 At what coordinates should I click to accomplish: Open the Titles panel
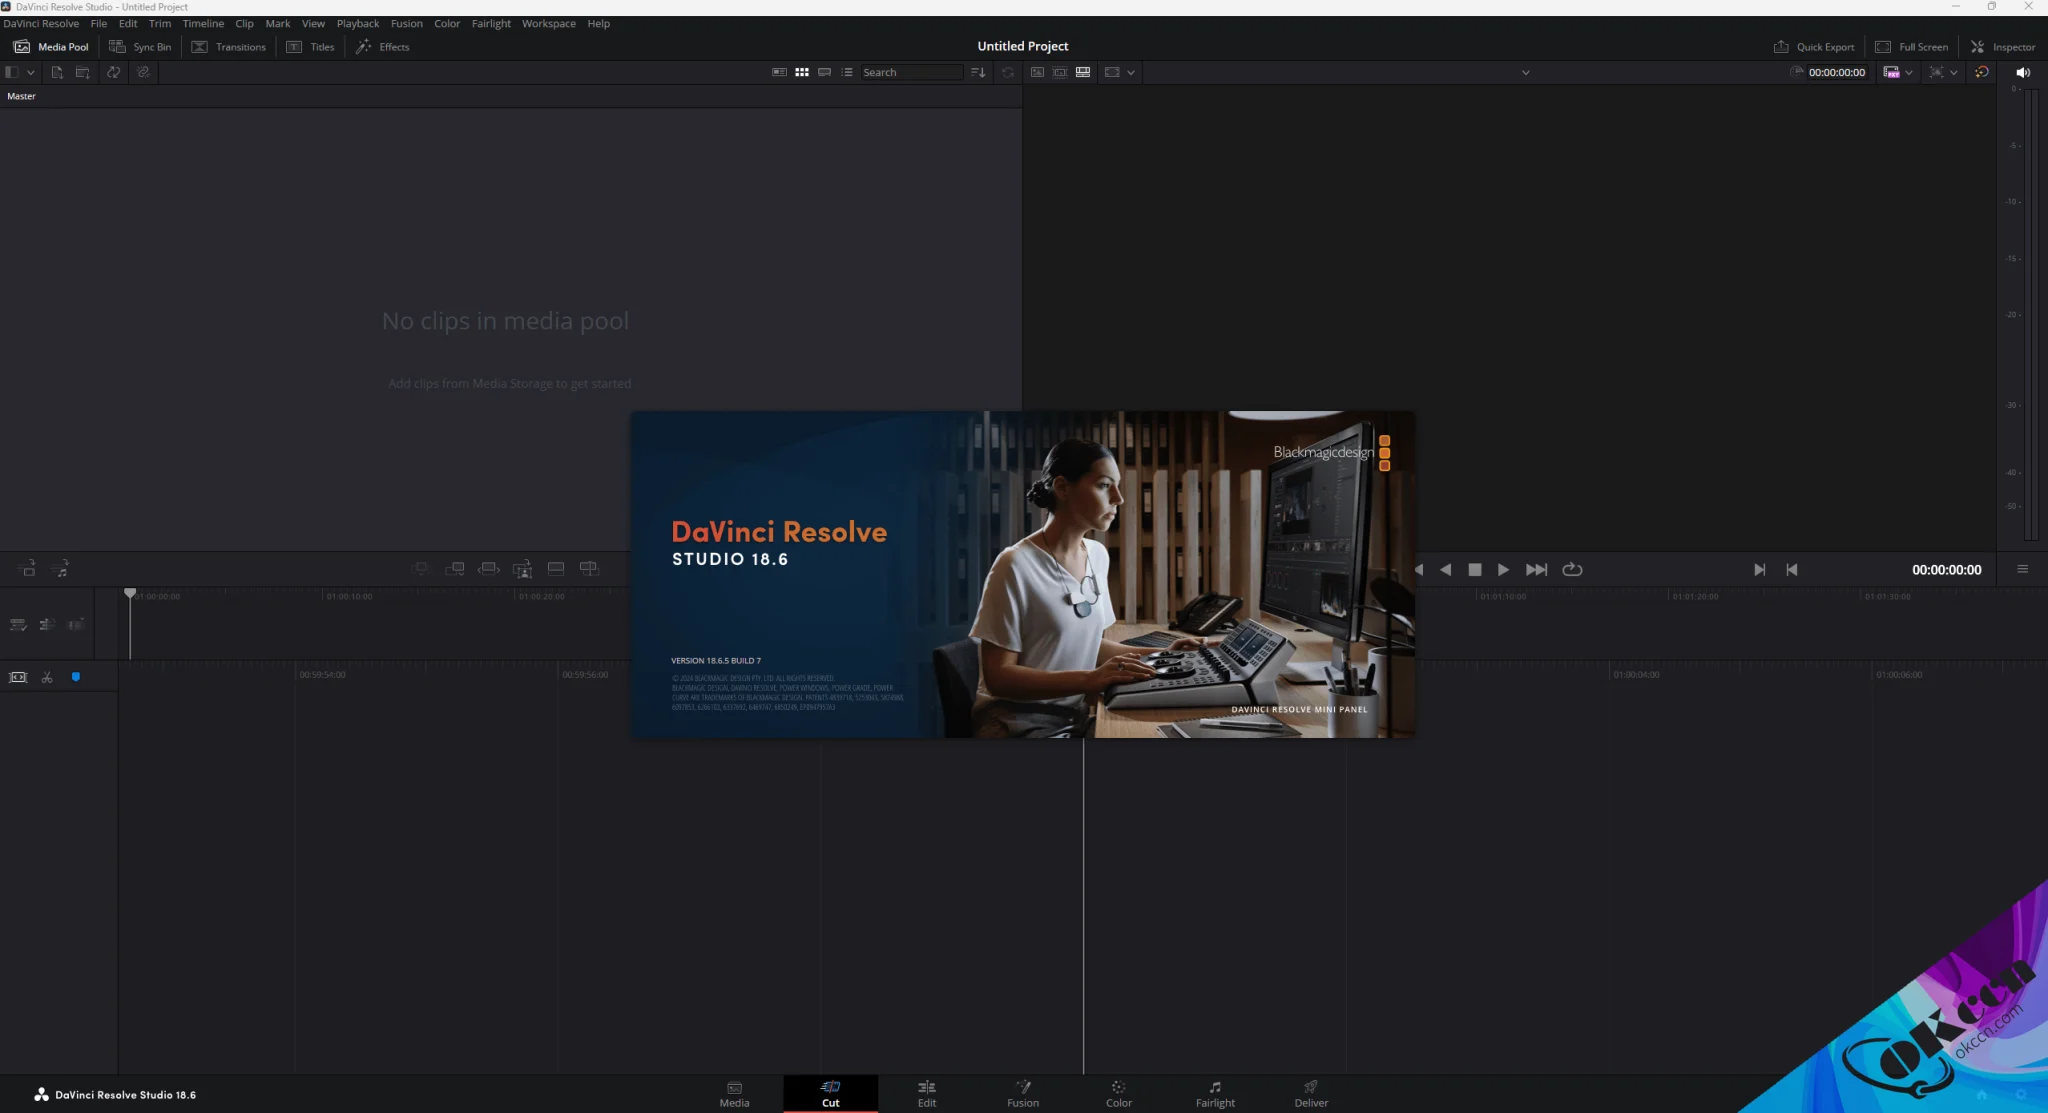pyautogui.click(x=310, y=47)
